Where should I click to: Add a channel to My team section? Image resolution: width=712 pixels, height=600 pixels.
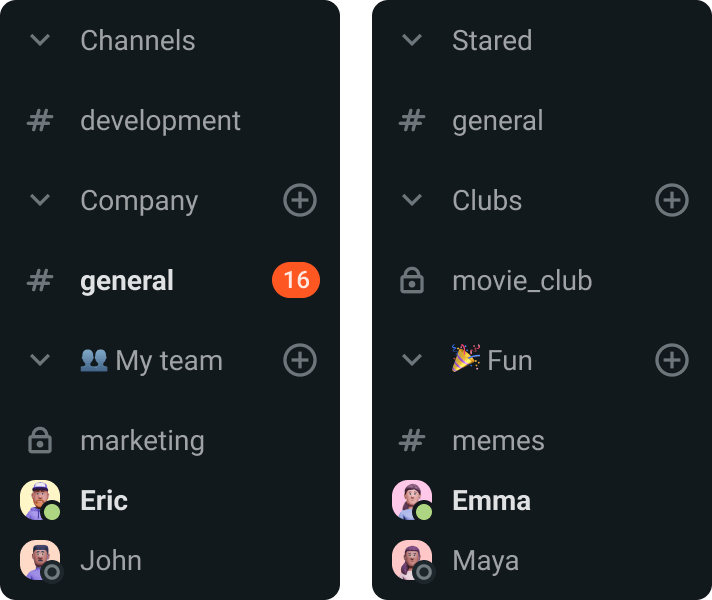tap(300, 360)
